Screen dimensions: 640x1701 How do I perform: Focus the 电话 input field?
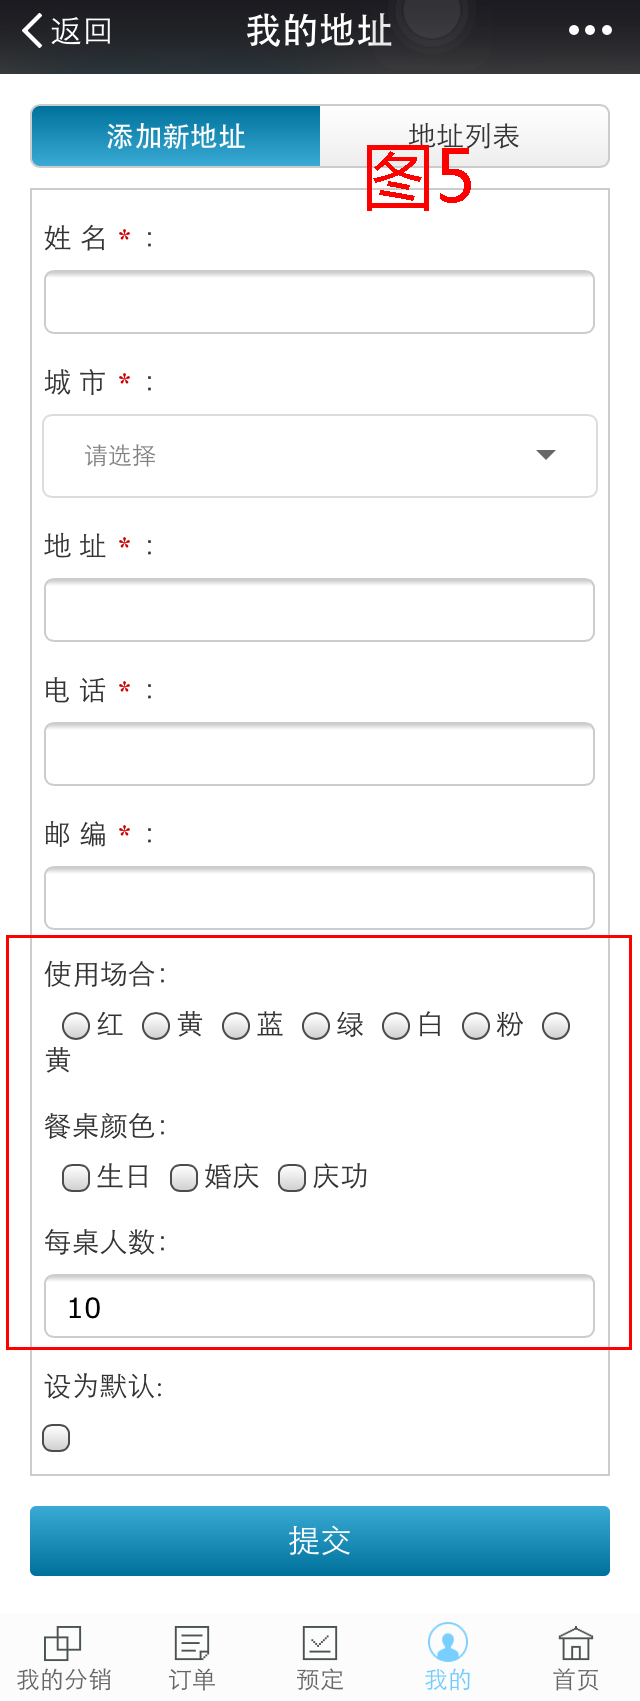point(320,754)
